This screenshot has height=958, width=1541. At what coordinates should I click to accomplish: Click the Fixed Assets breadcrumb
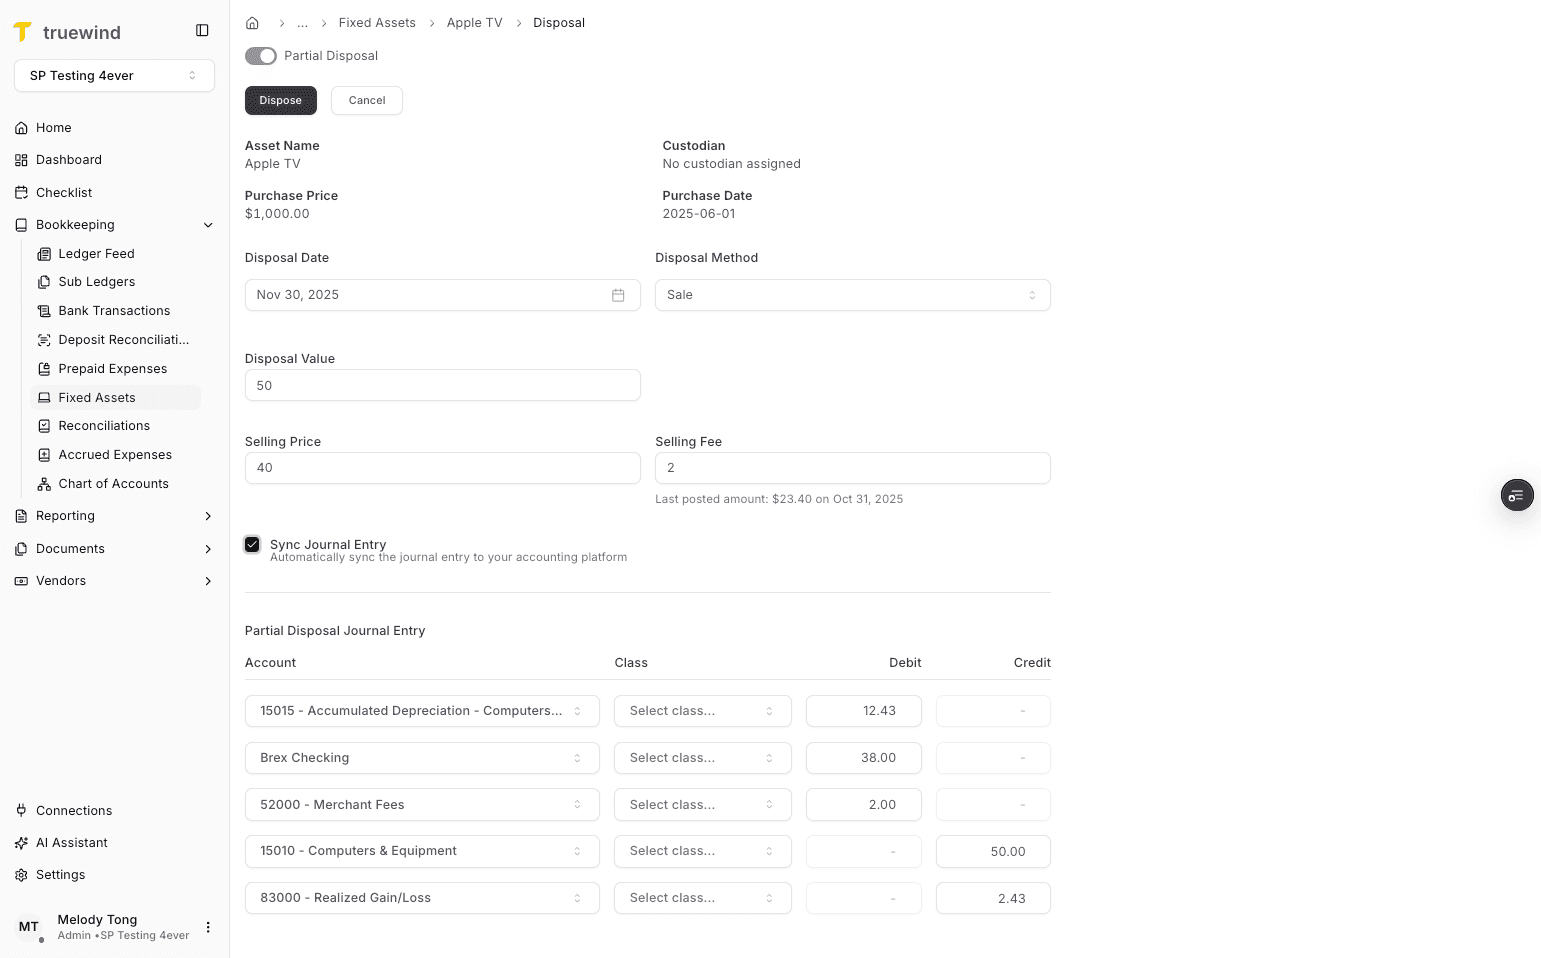point(377,22)
